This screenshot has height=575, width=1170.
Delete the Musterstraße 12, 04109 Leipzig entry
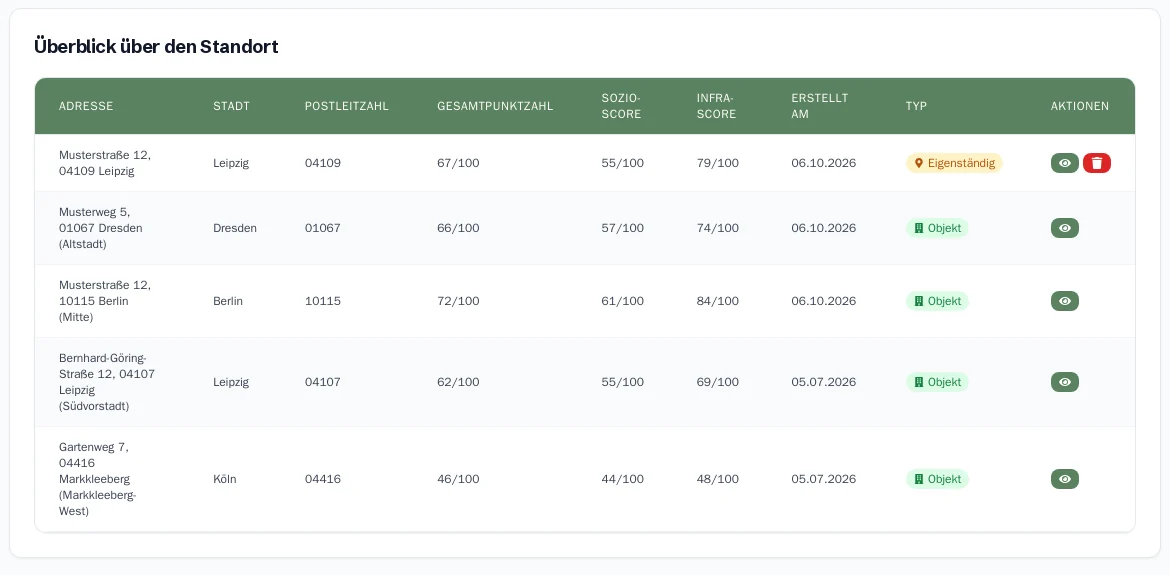[x=1097, y=163]
